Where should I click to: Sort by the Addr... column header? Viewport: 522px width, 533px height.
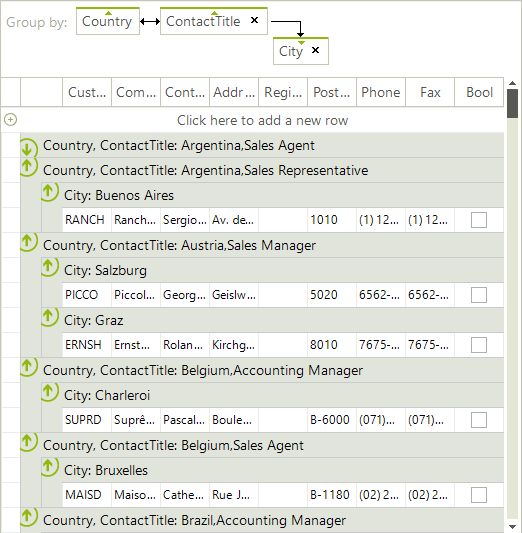click(x=234, y=92)
